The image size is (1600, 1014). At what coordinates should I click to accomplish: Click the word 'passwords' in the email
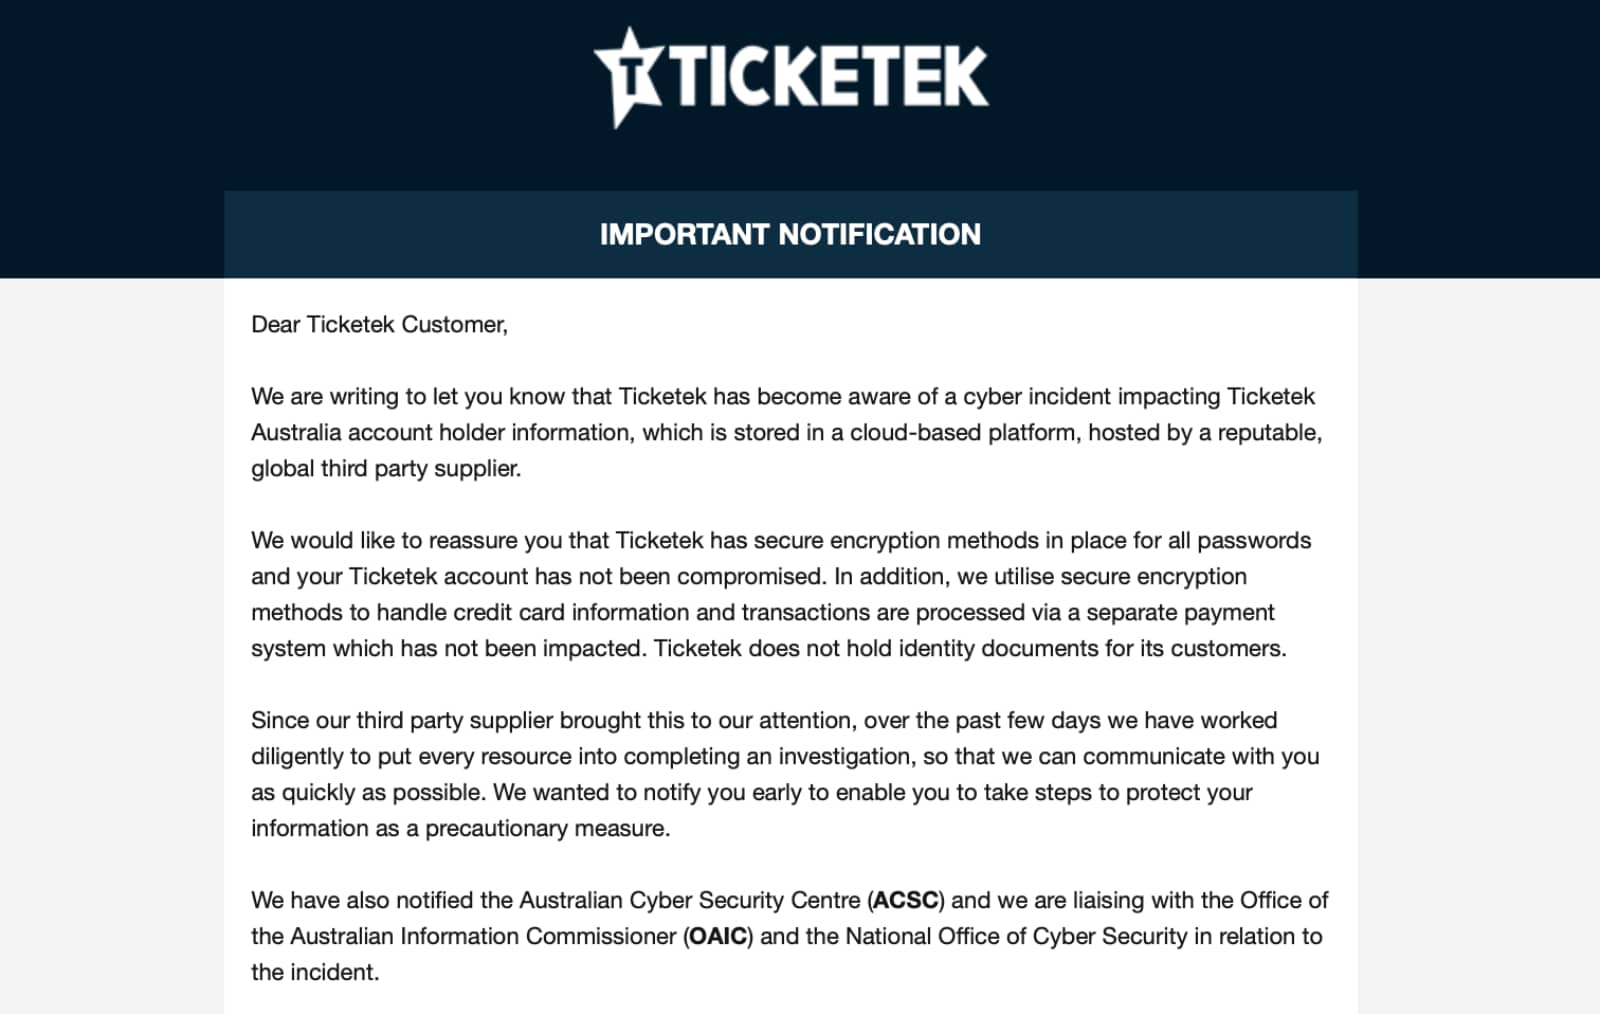click(1253, 540)
